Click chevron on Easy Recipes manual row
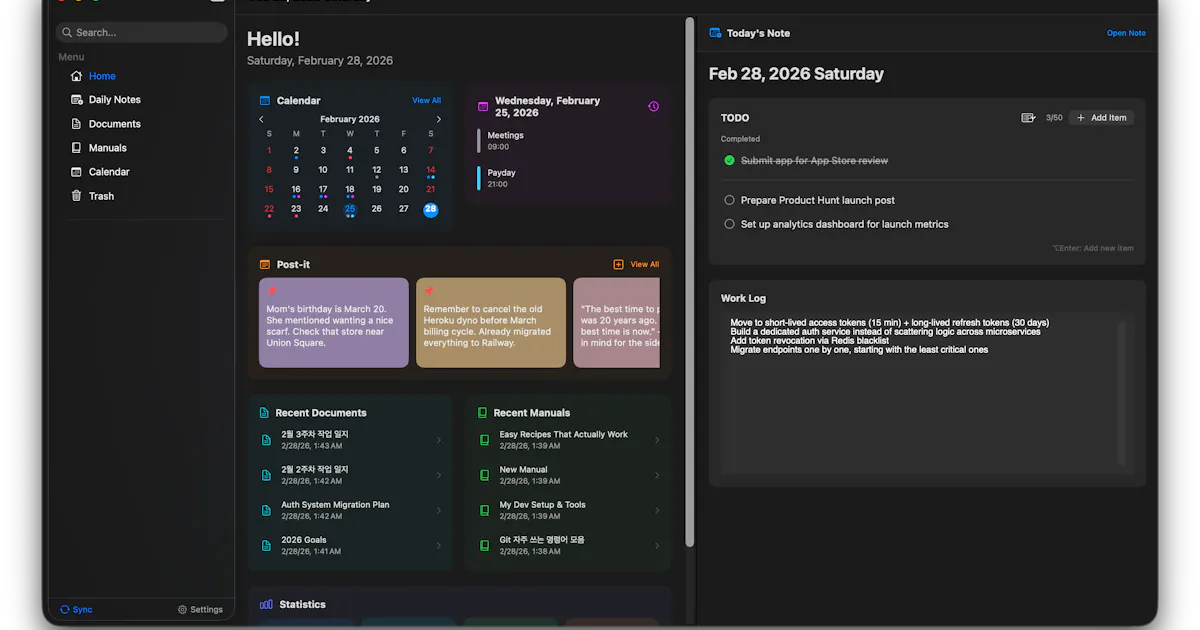 pyautogui.click(x=657, y=440)
